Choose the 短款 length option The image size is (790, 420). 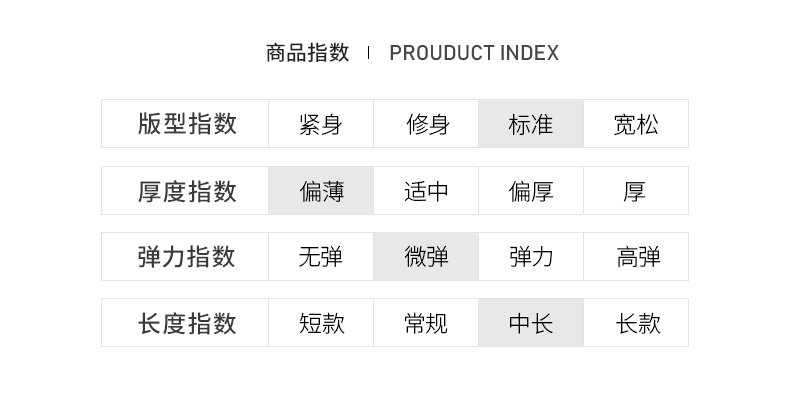click(x=320, y=323)
